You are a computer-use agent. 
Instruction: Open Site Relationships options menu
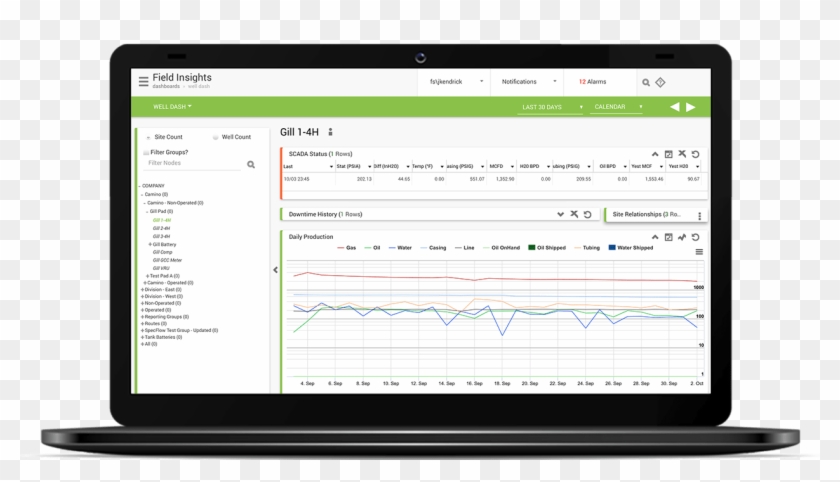coord(699,215)
